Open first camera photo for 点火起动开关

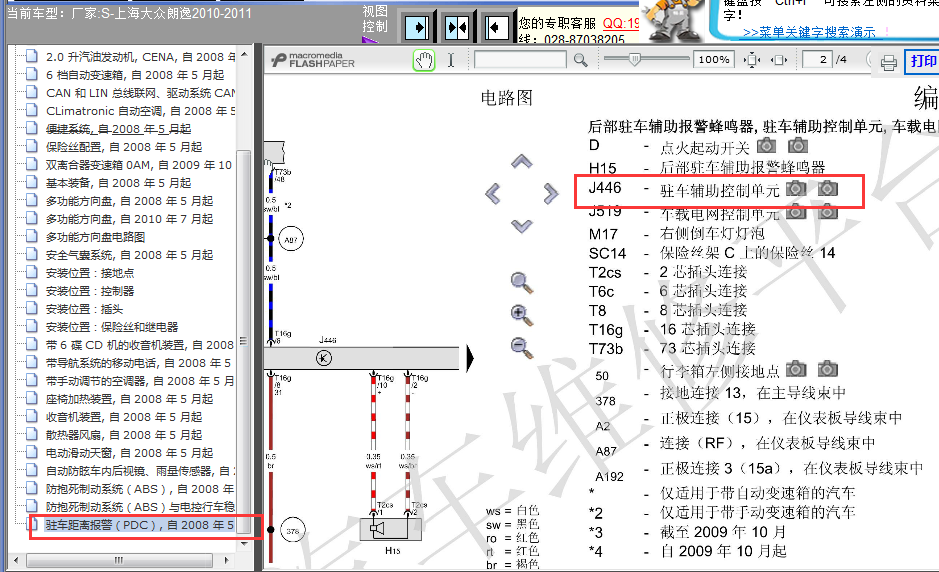point(766,146)
